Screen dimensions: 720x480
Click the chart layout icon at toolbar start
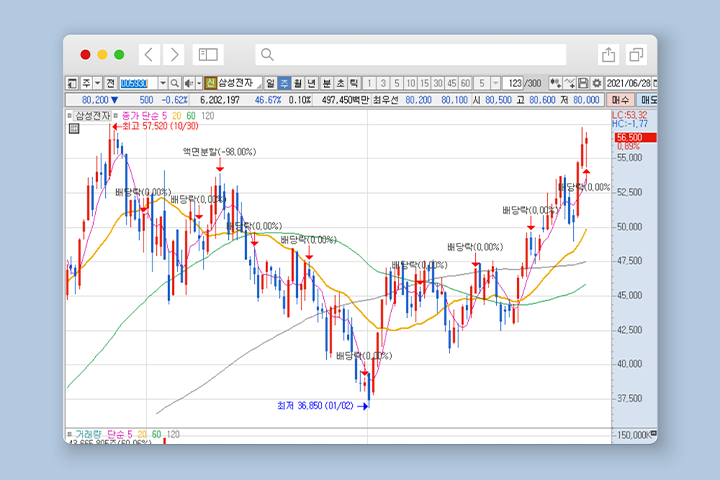73,83
